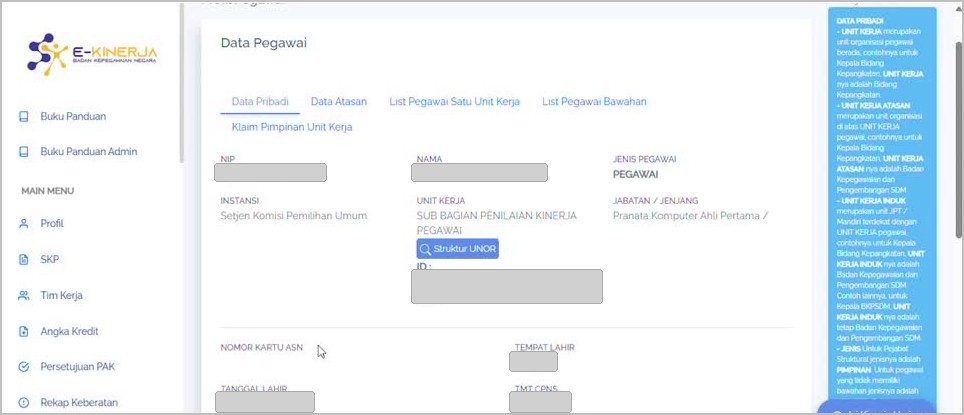Click the Profil person icon
The height and width of the screenshot is (415, 964).
point(24,224)
